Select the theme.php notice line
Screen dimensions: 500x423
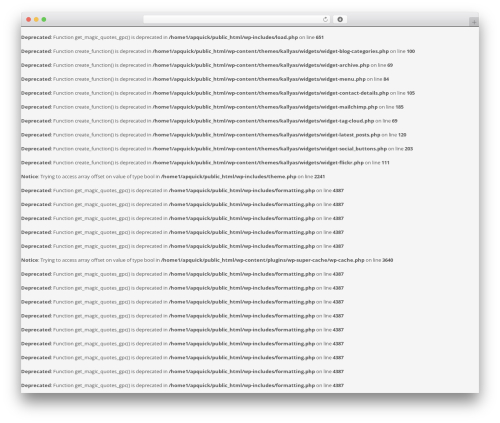173,177
